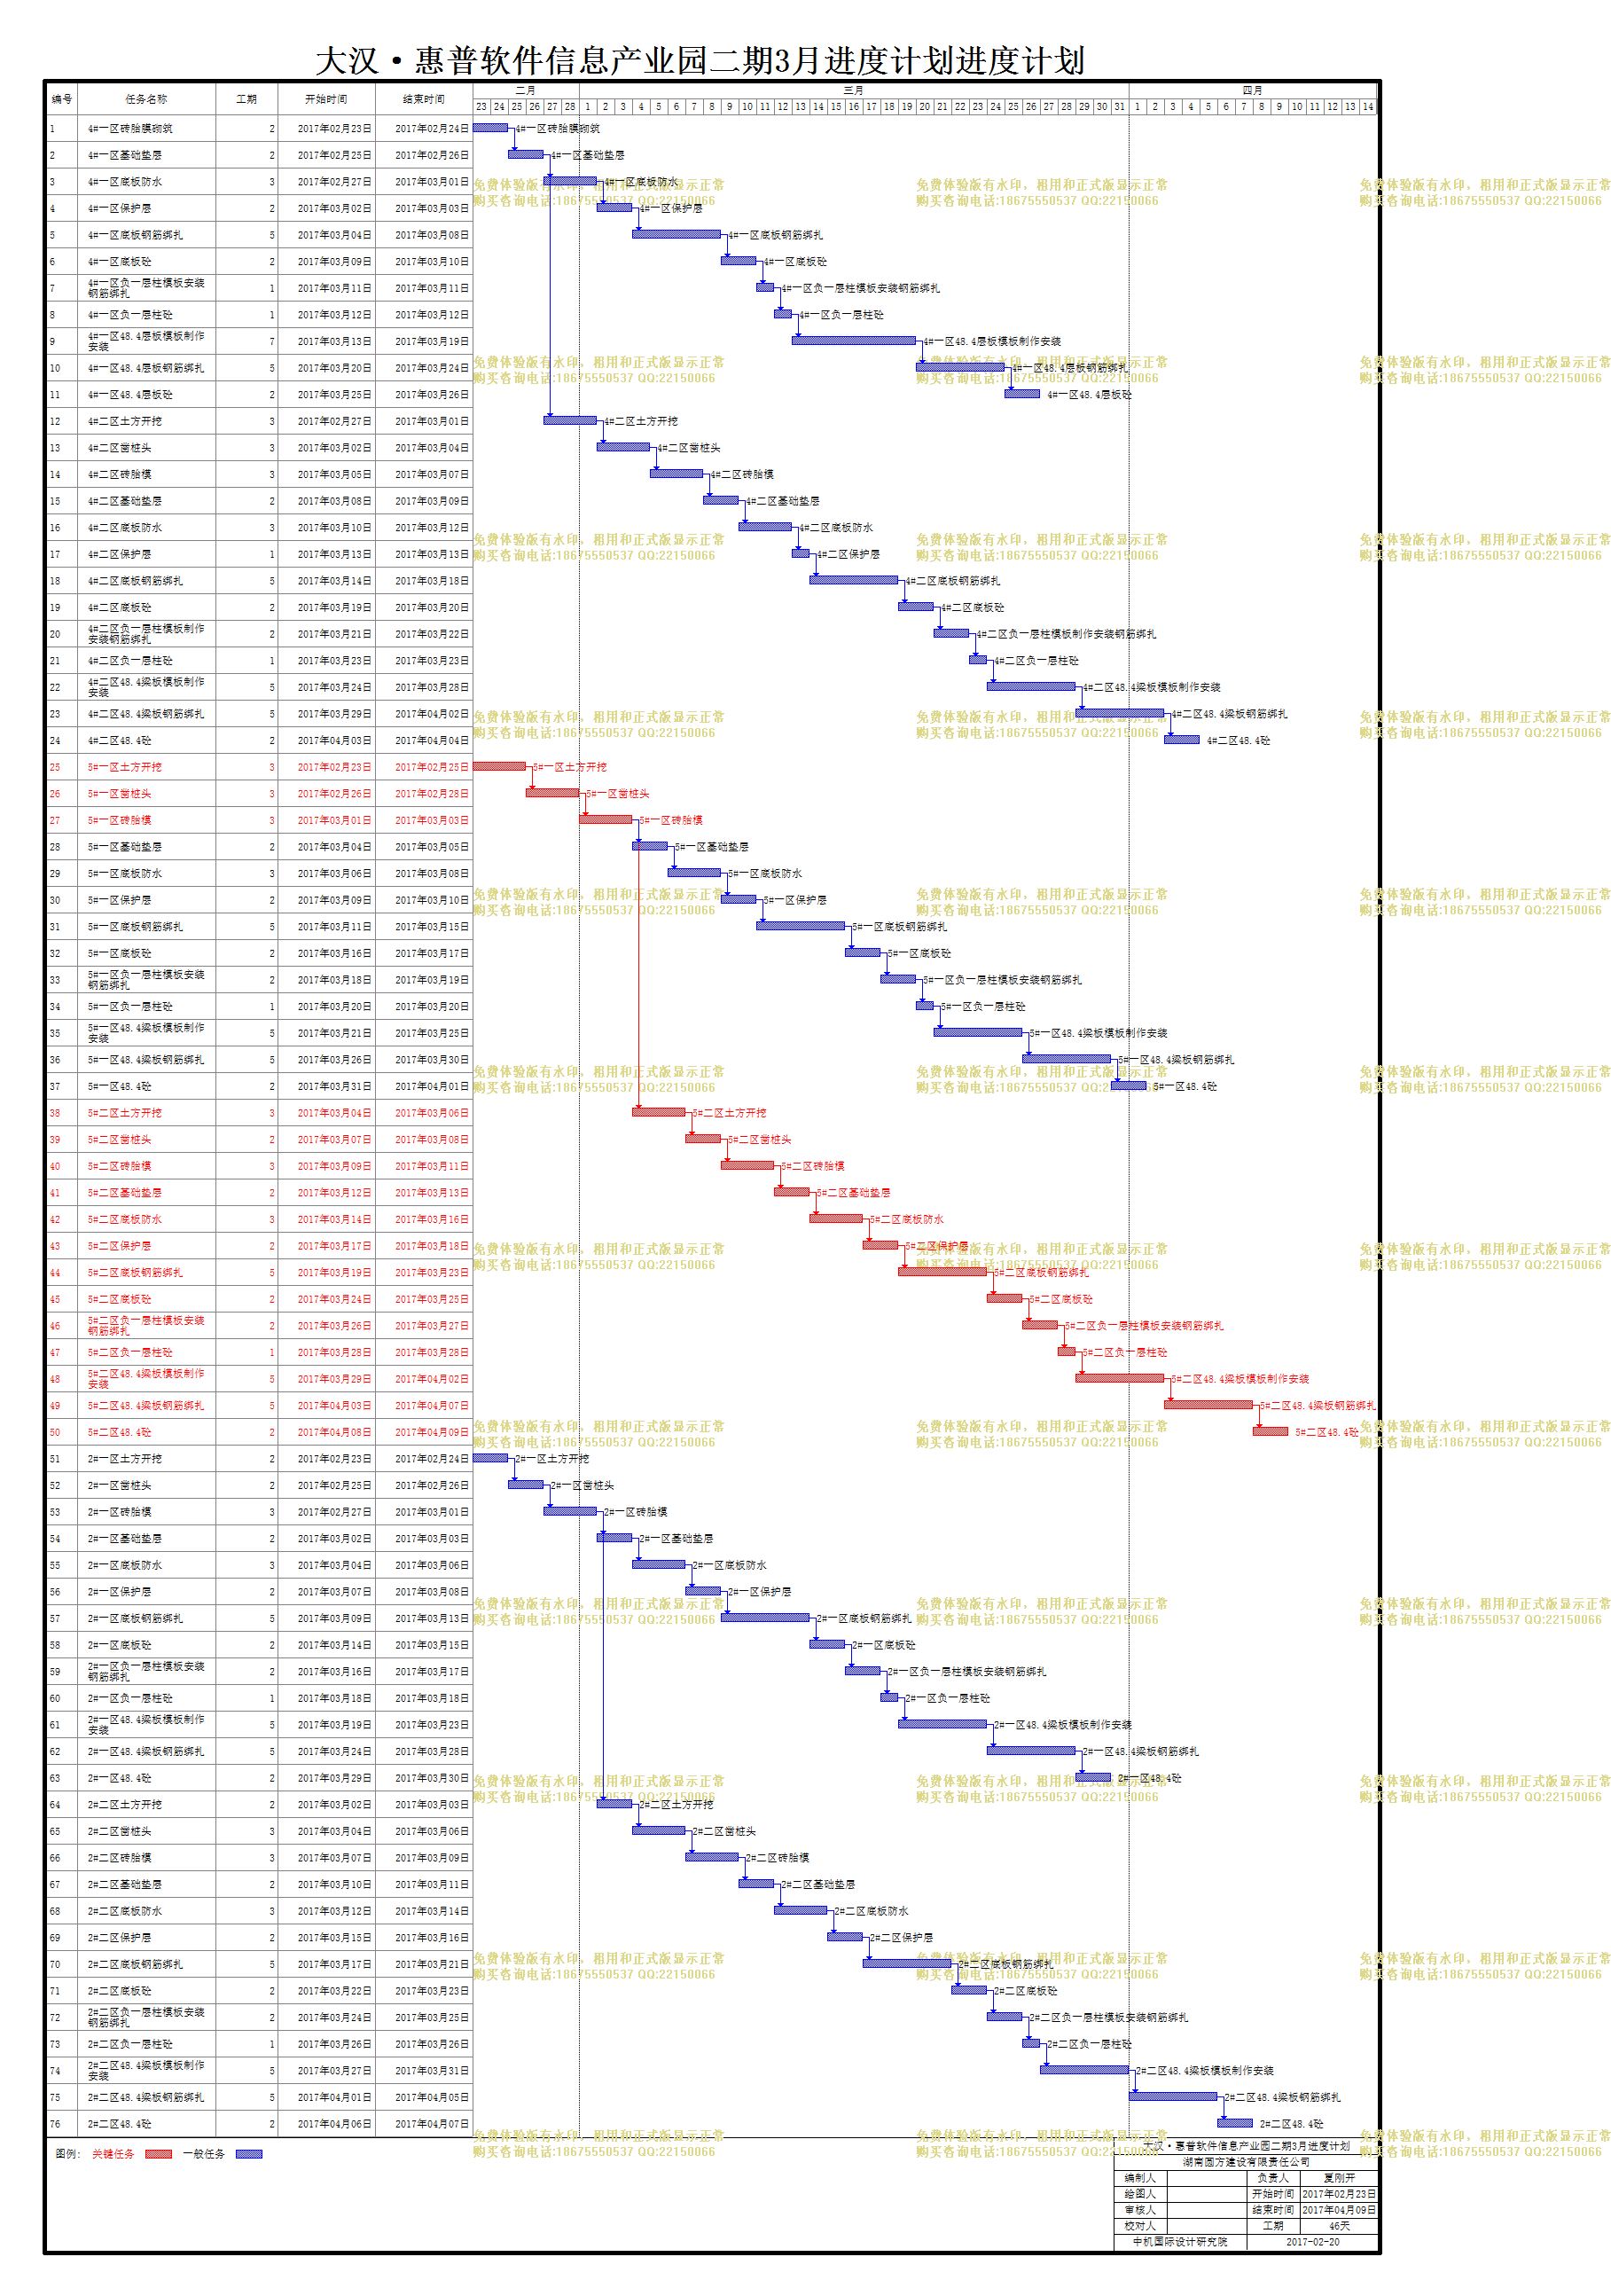Click the 四月 month header in timeline
This screenshot has width=1611, height=2296.
point(1252,90)
